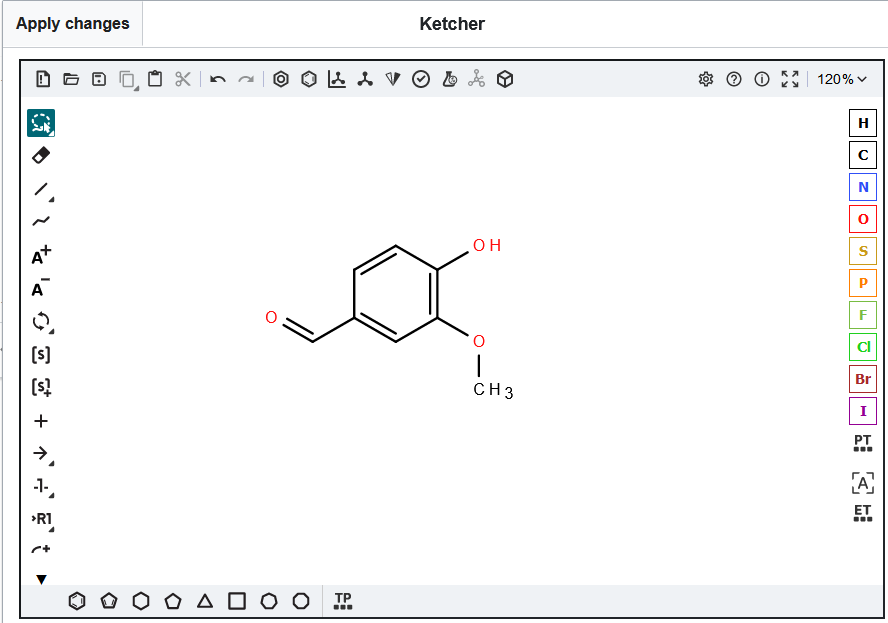Click the Charge Plus tool
Image resolution: width=888 pixels, height=623 pixels.
pos(41,256)
